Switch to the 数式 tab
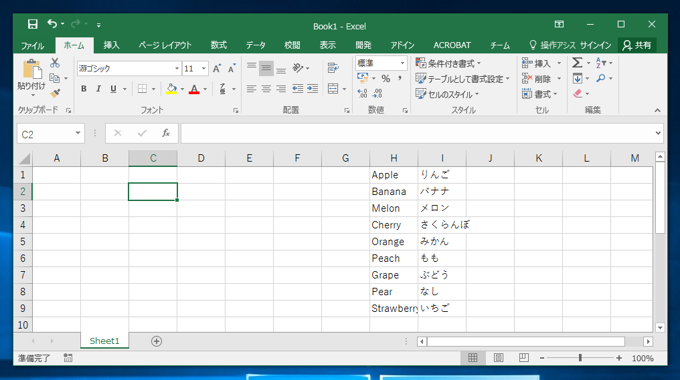Image resolution: width=680 pixels, height=380 pixels. [219, 45]
